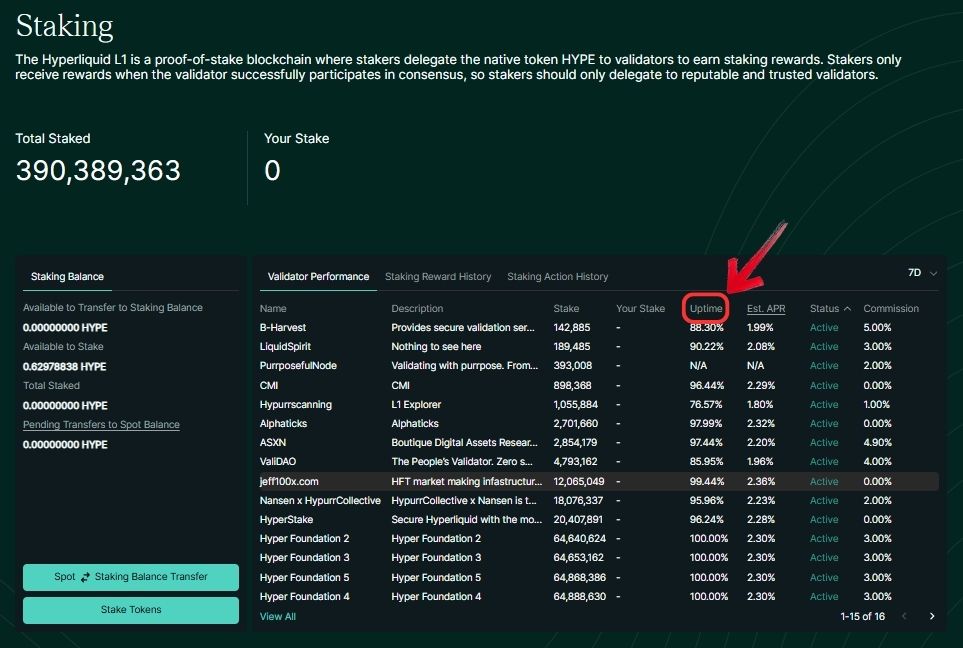Click the stake value 142,885
The width and height of the screenshot is (963, 648).
pos(572,327)
